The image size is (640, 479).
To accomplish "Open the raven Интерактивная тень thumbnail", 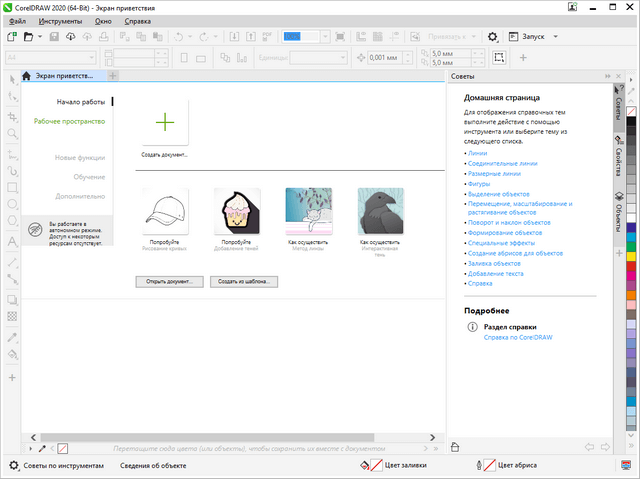I will (381, 210).
